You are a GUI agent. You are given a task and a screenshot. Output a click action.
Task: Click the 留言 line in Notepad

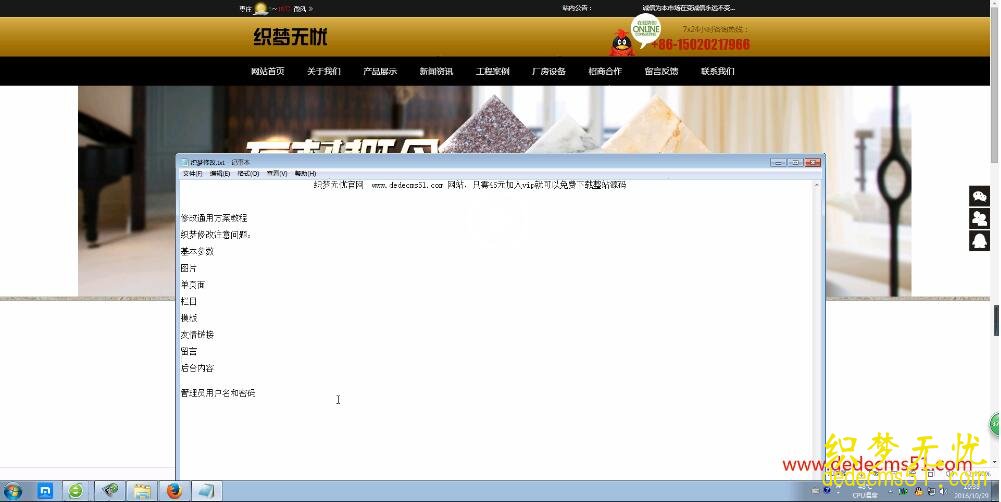point(189,351)
